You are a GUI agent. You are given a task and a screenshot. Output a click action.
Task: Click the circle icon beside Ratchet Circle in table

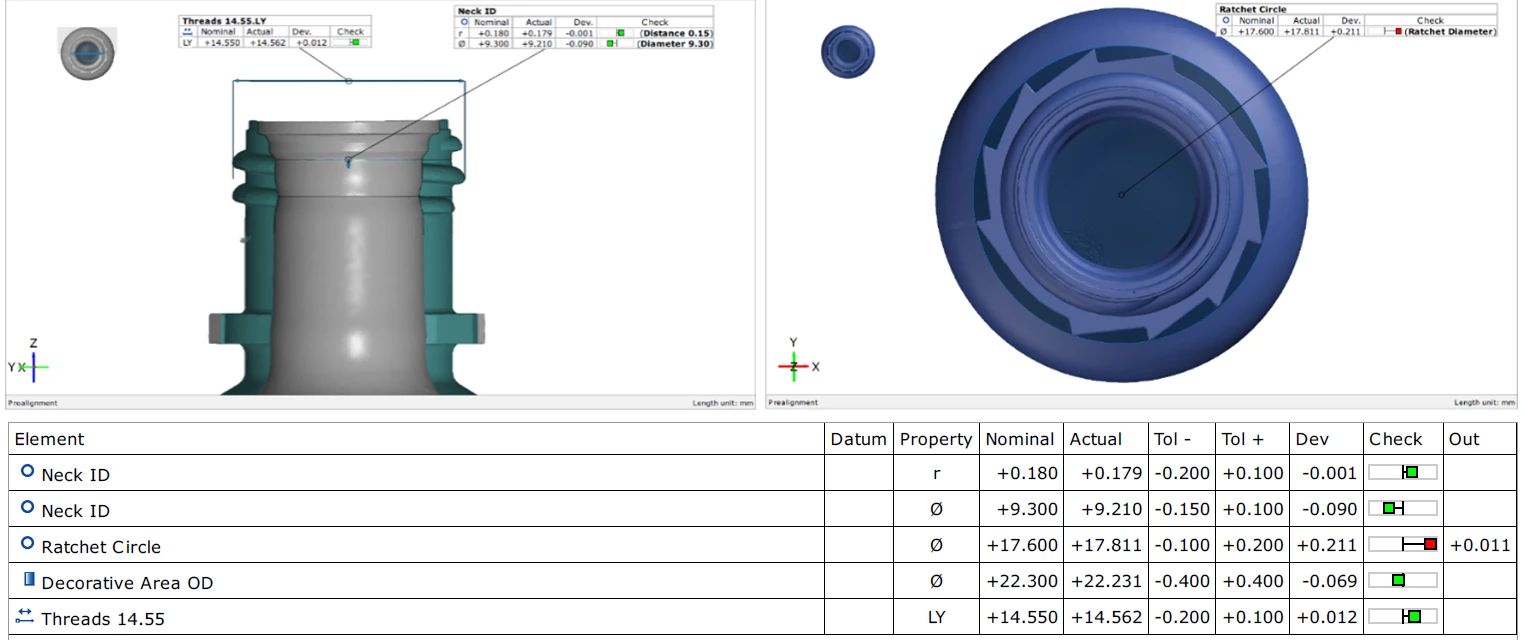pyautogui.click(x=27, y=544)
